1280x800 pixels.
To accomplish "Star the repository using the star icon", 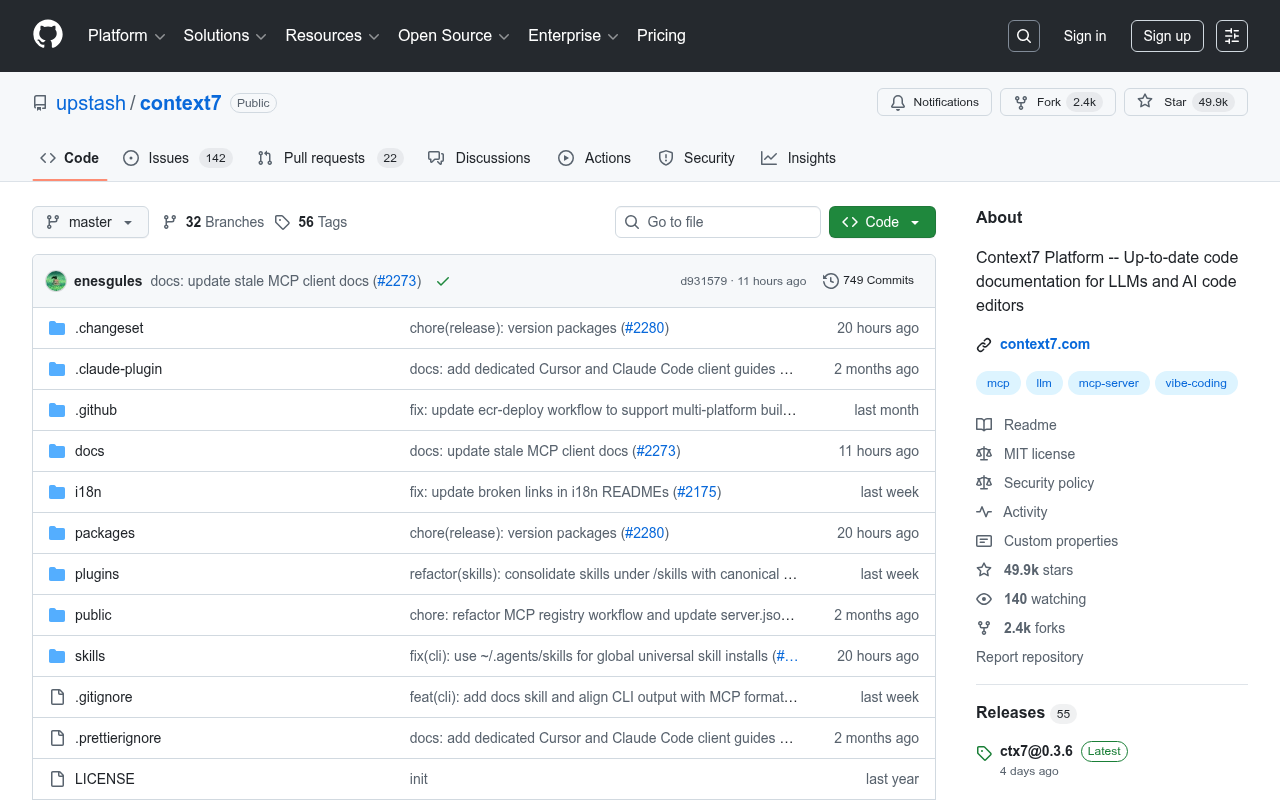I will point(1144,101).
